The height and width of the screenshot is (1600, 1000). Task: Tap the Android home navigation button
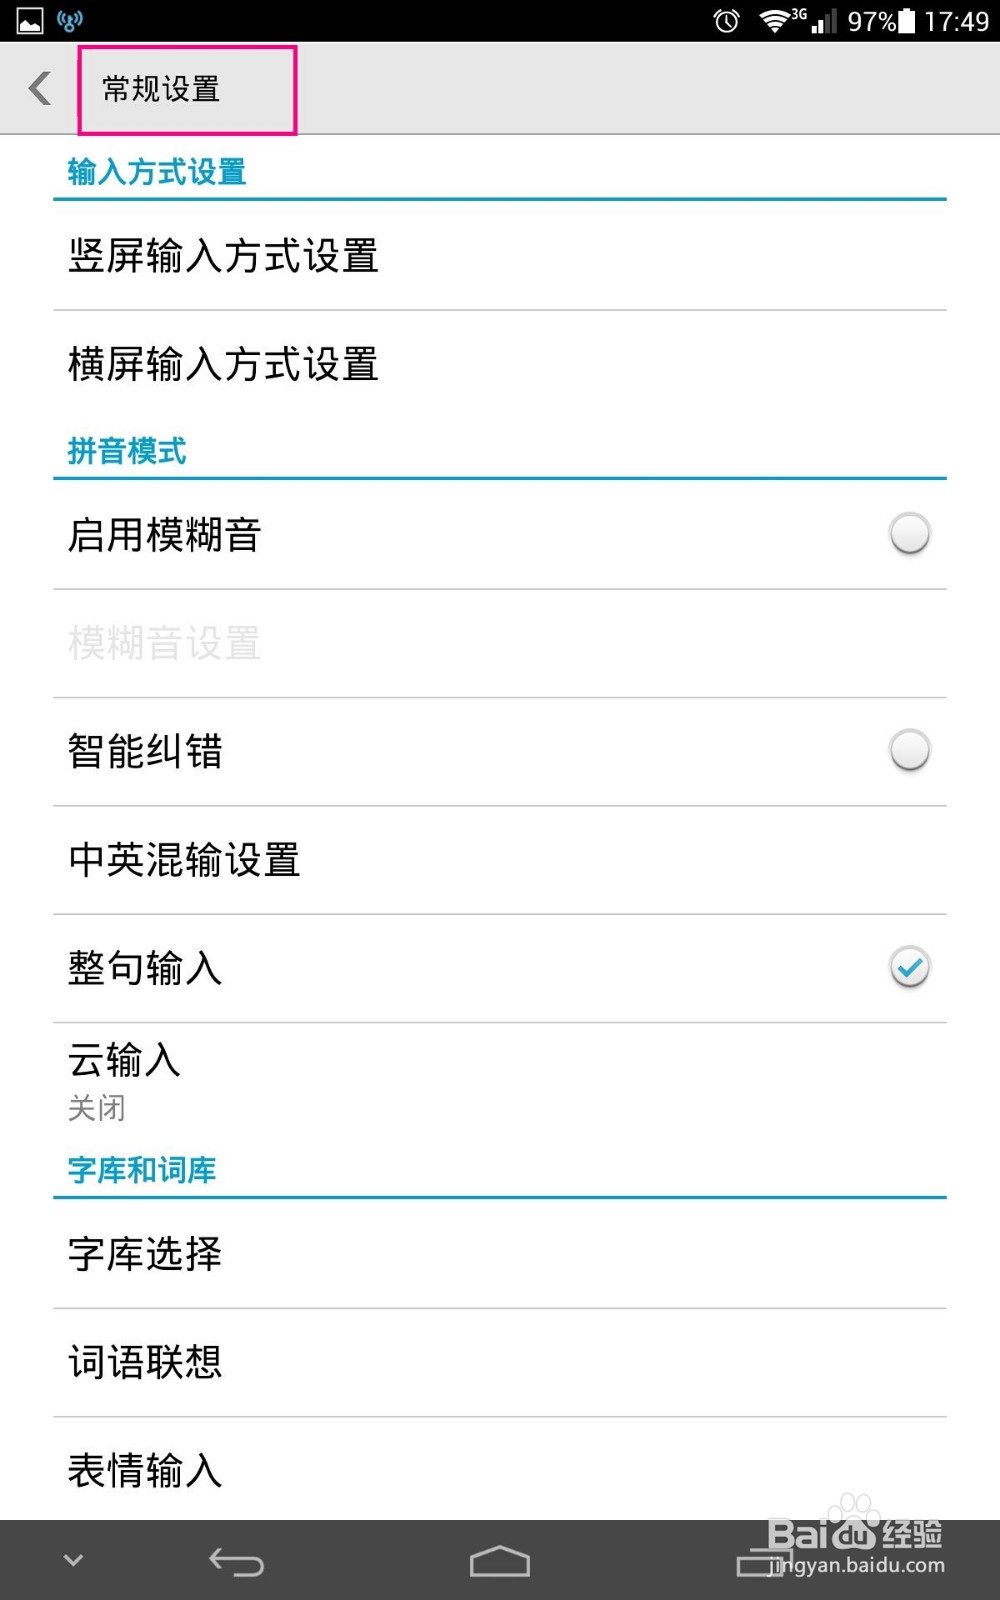click(x=500, y=1561)
